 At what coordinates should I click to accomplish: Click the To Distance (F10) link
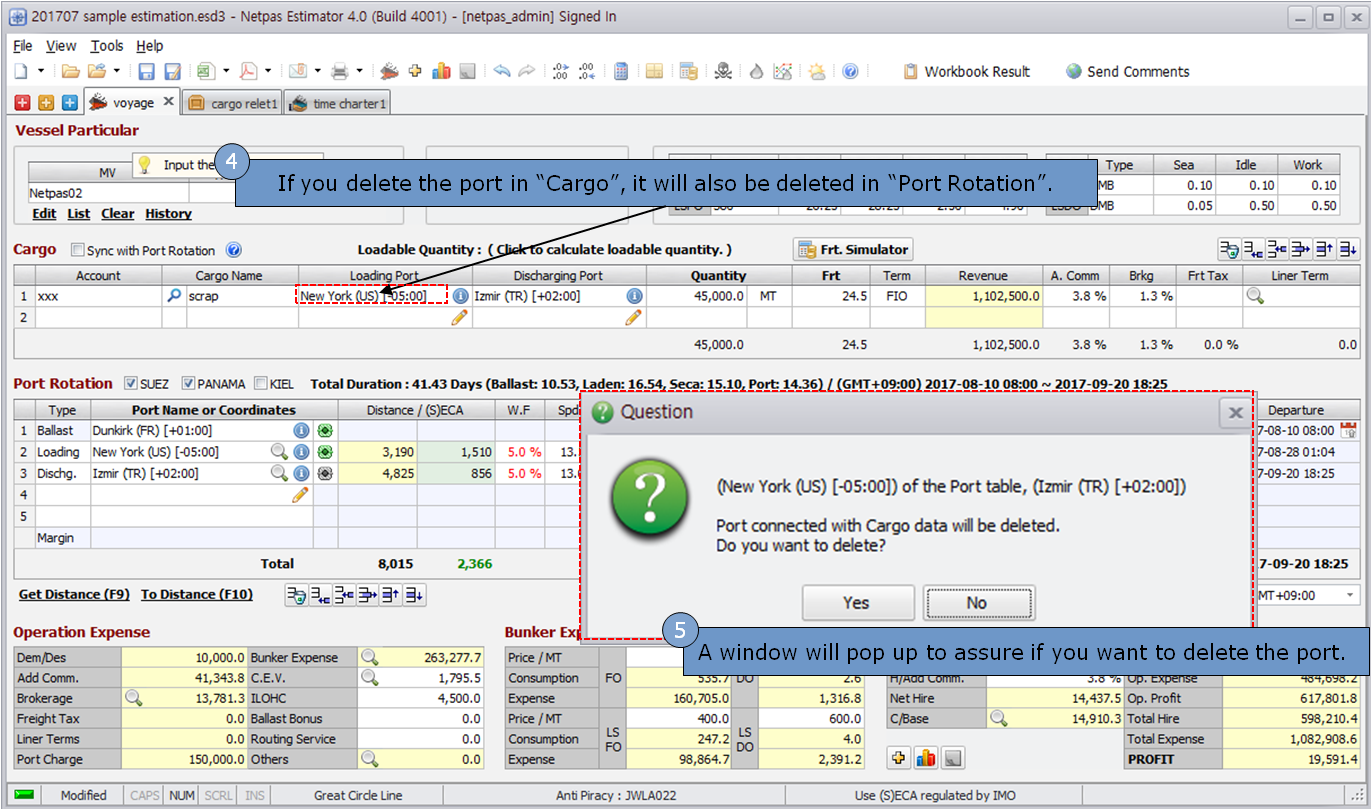tap(197, 594)
